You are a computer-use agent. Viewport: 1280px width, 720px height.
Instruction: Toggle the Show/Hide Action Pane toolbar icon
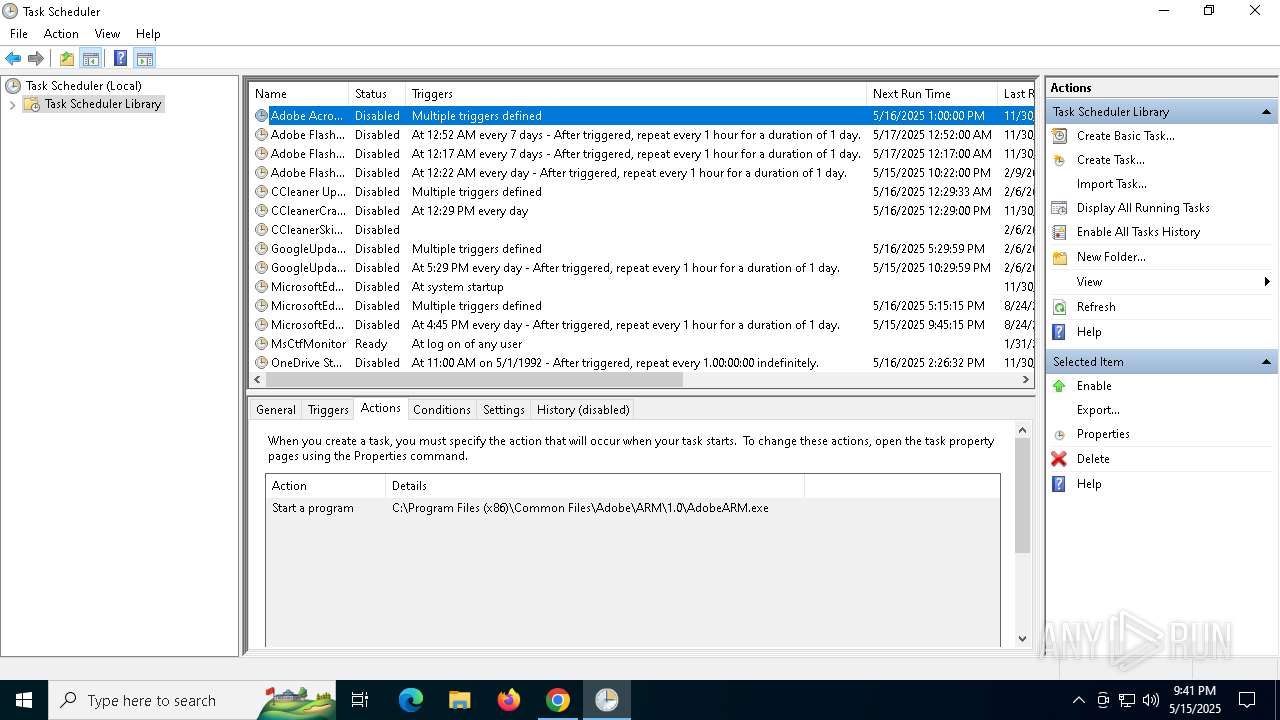pos(145,58)
